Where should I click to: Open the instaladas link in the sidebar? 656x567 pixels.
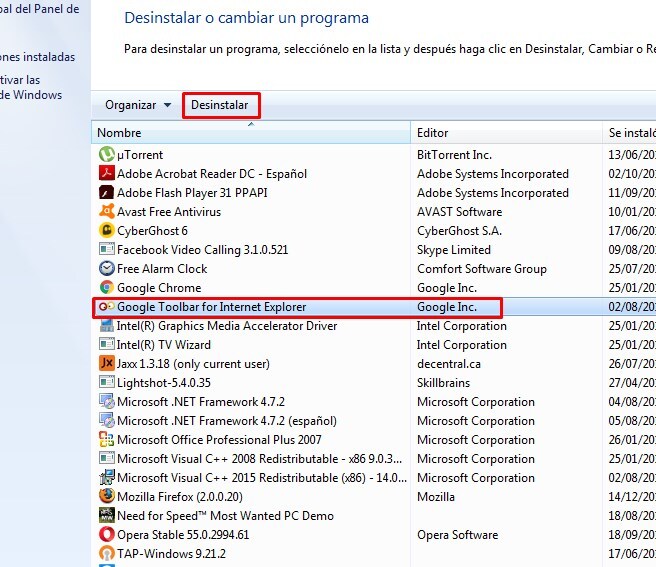click(x=37, y=57)
